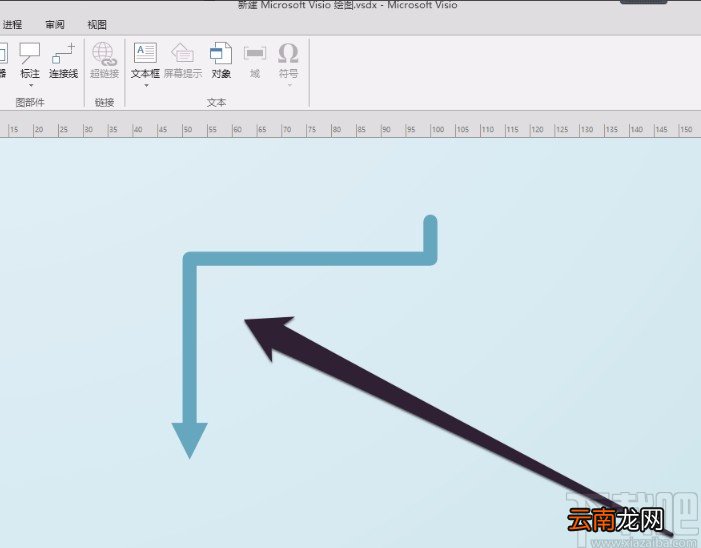
Task: Switch to the 视图 ribbon tab
Action: click(97, 25)
